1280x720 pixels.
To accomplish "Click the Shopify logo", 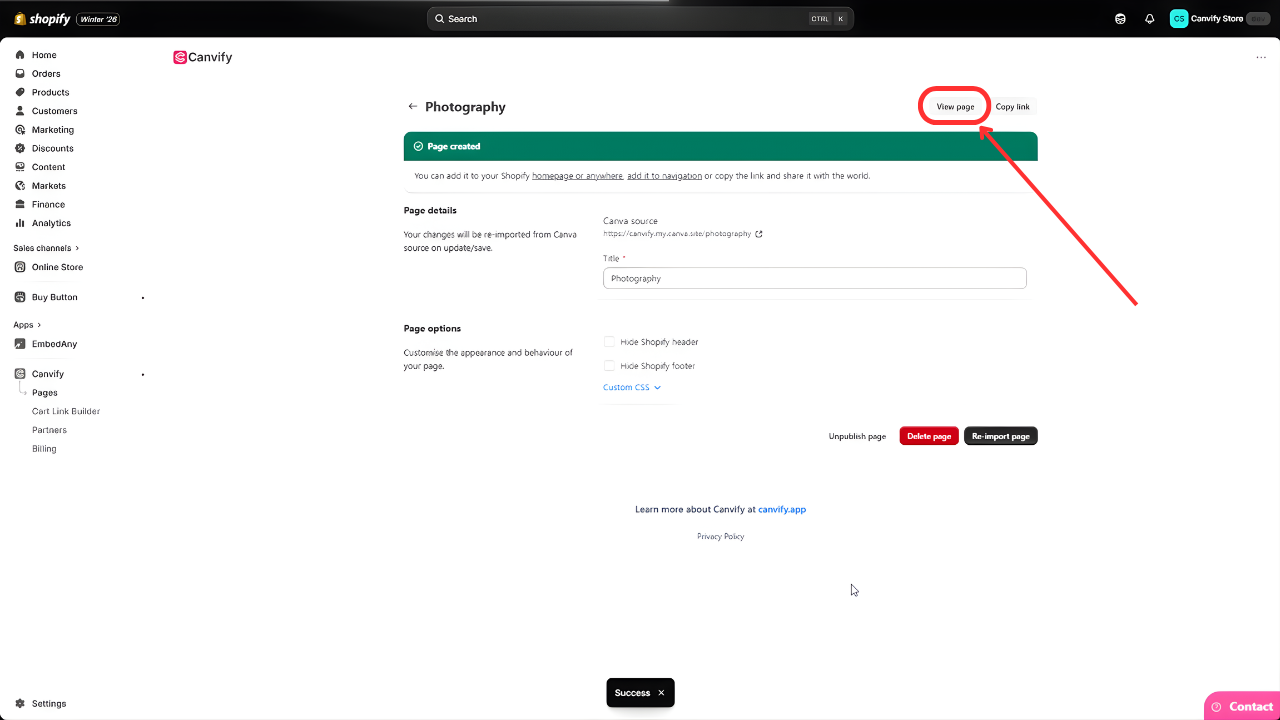I will click(42, 19).
